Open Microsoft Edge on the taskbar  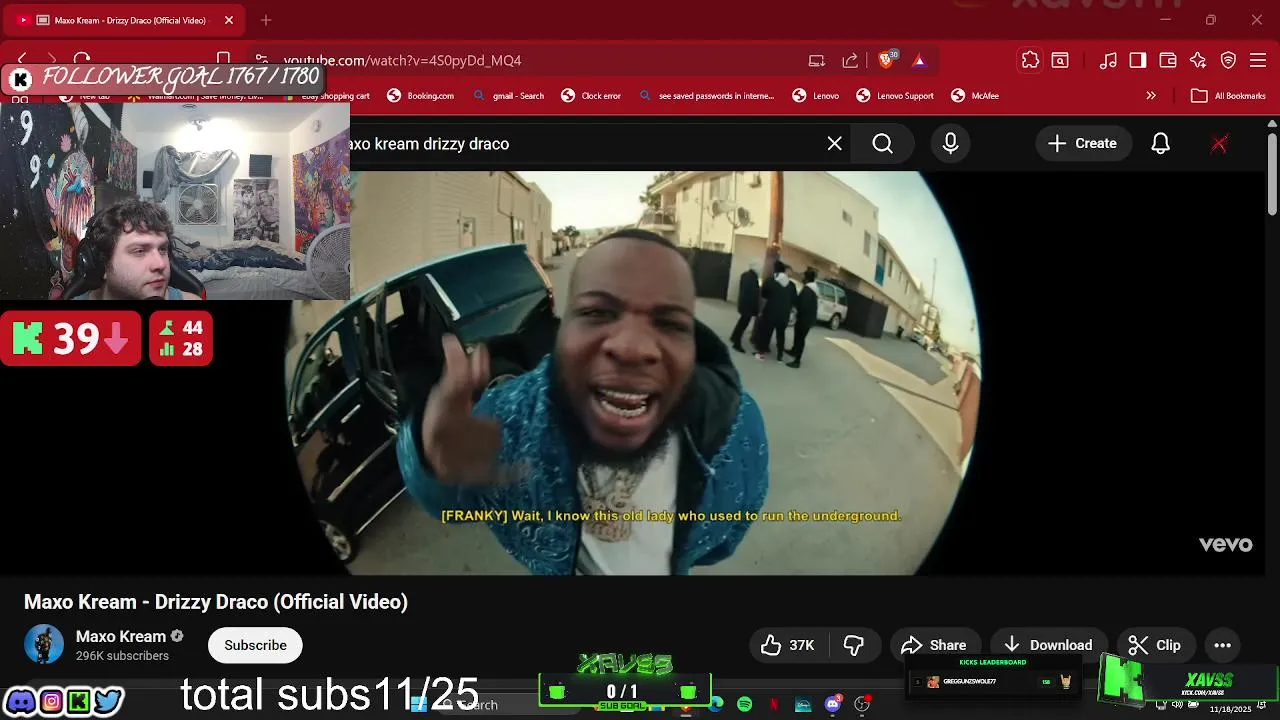716,704
